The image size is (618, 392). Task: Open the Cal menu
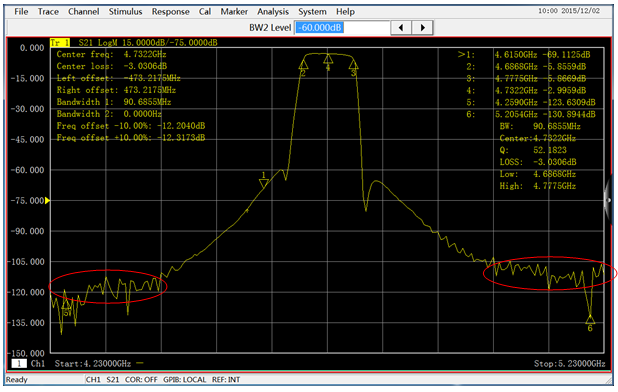click(x=205, y=12)
